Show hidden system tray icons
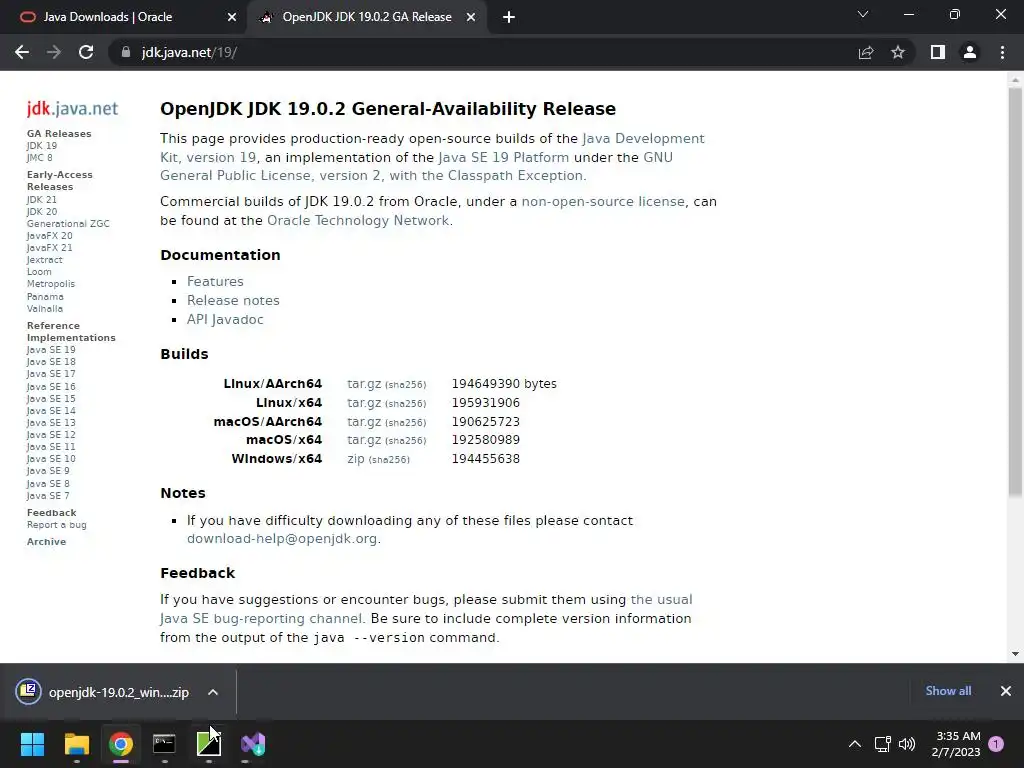Screen dimensions: 1024x768 [x=854, y=744]
